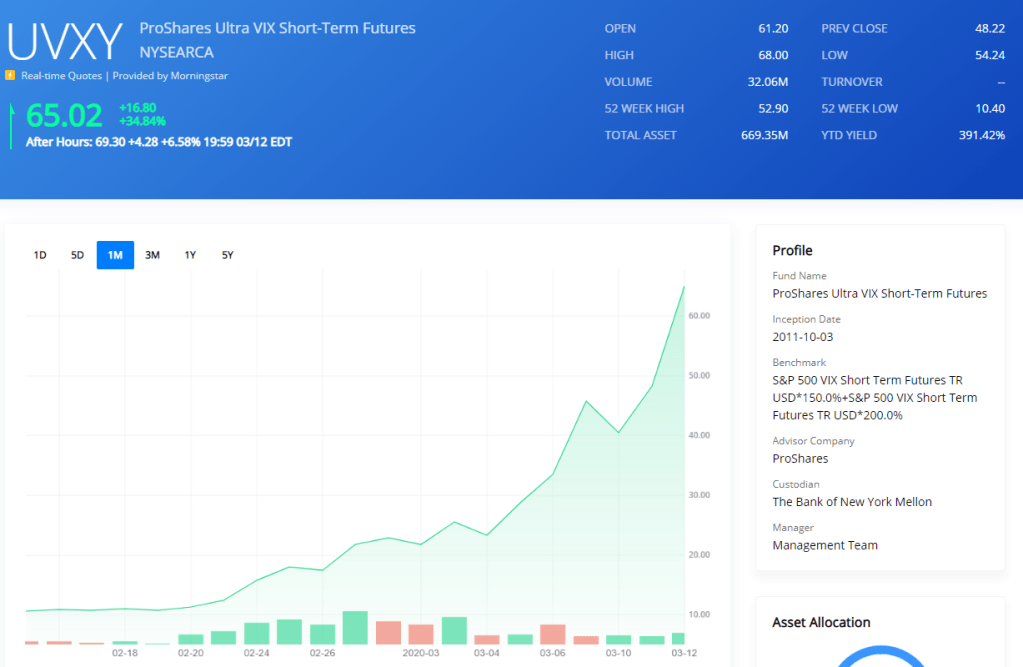Click the After Hours quote line
The image size is (1023, 667).
(159, 142)
